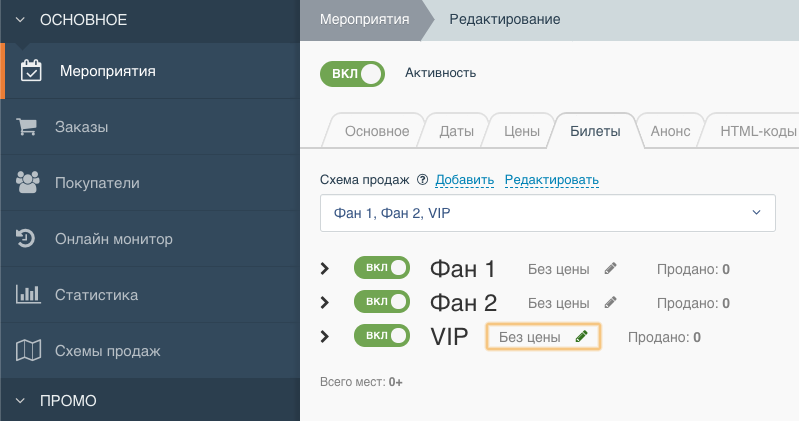Click the Схемы продаж map icon
The height and width of the screenshot is (421, 799).
coord(29,351)
